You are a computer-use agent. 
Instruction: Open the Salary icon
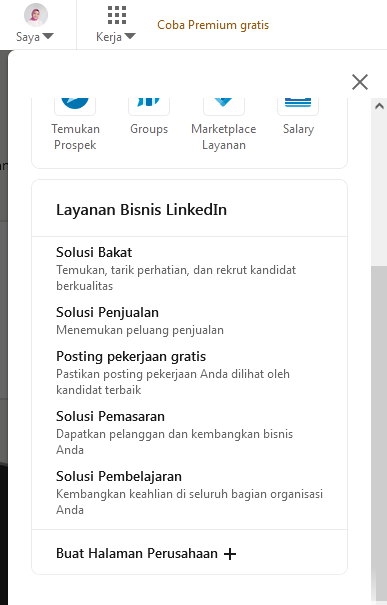coord(298,106)
